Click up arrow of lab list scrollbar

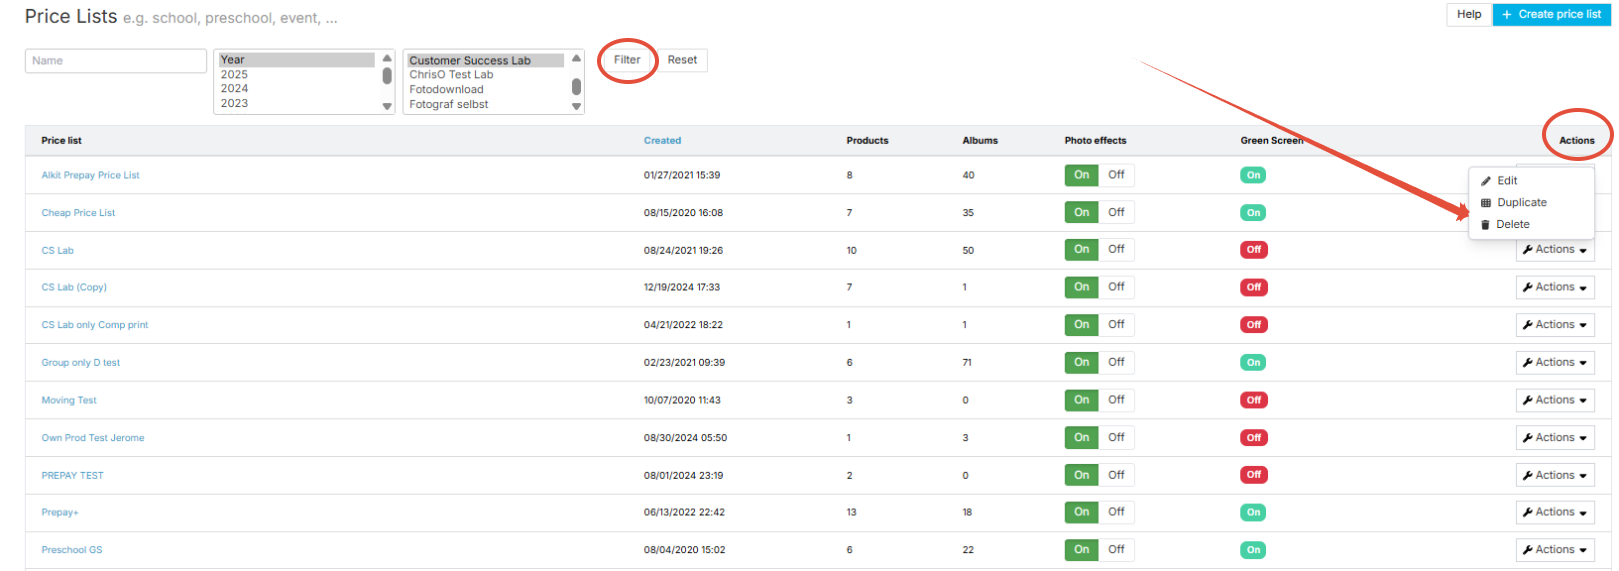[576, 58]
